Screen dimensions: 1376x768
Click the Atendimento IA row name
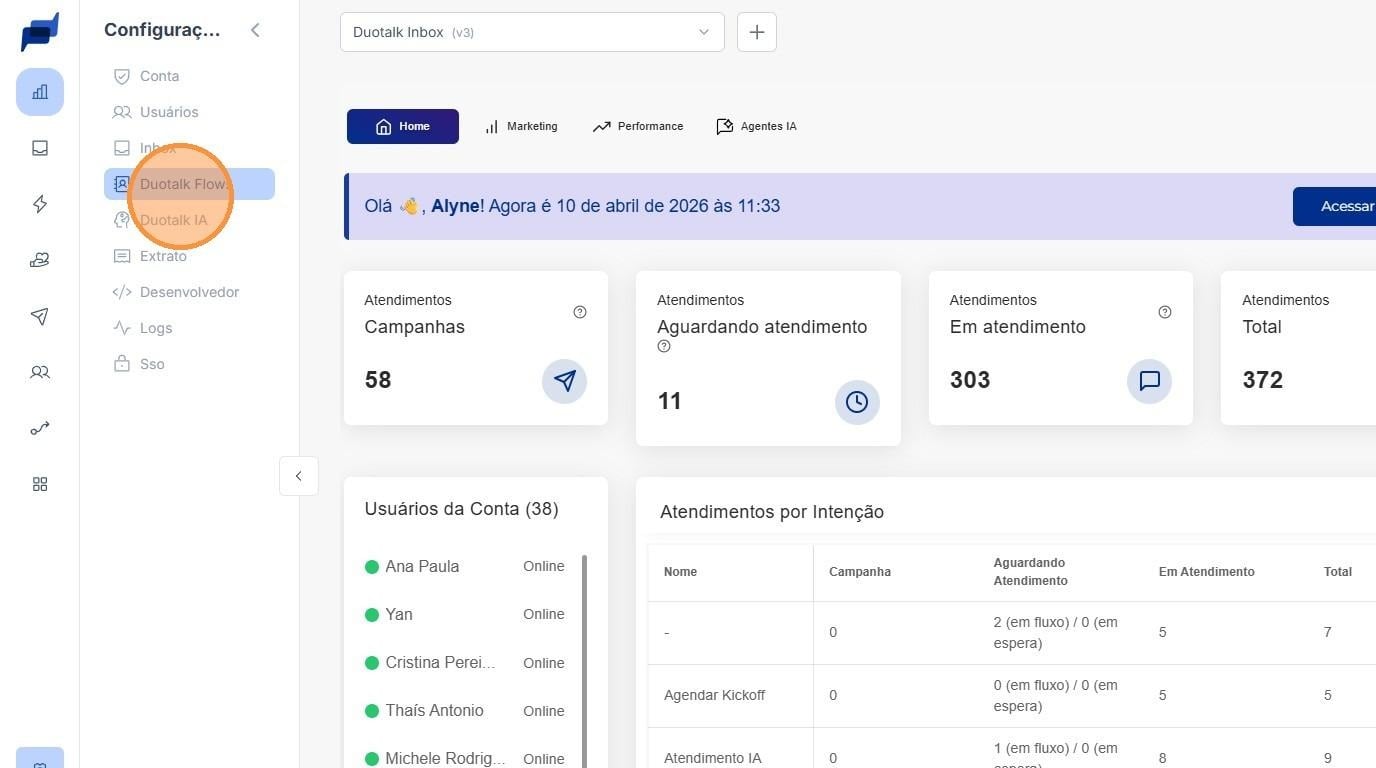click(x=713, y=758)
